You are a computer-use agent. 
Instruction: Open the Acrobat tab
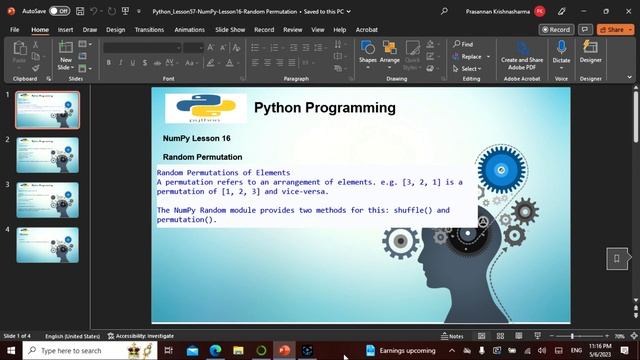(x=367, y=29)
